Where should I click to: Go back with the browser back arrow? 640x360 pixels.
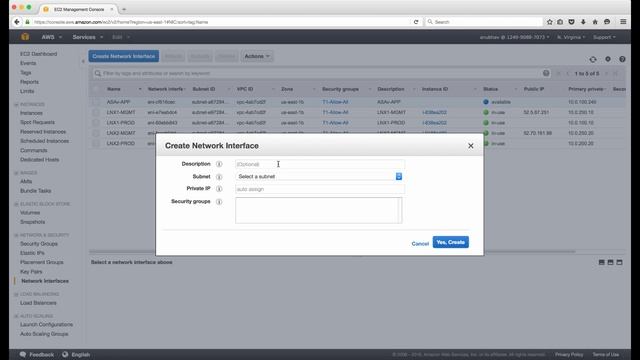17,22
